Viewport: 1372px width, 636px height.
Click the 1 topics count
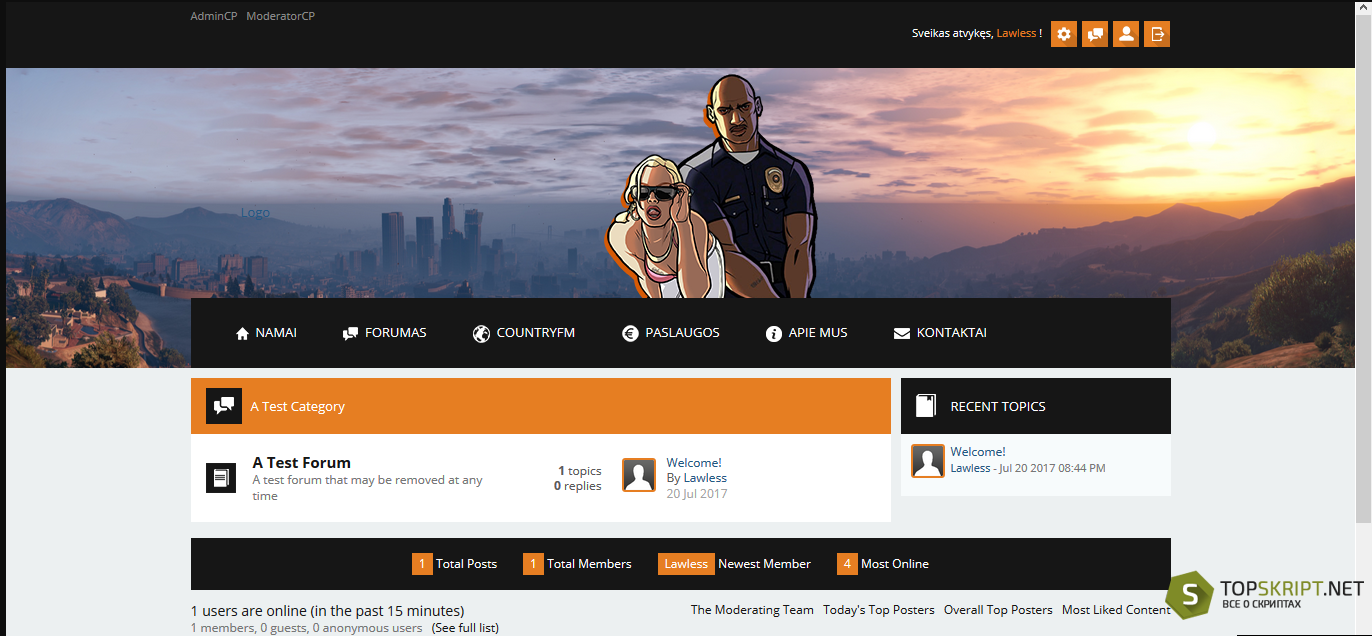pyautogui.click(x=580, y=471)
